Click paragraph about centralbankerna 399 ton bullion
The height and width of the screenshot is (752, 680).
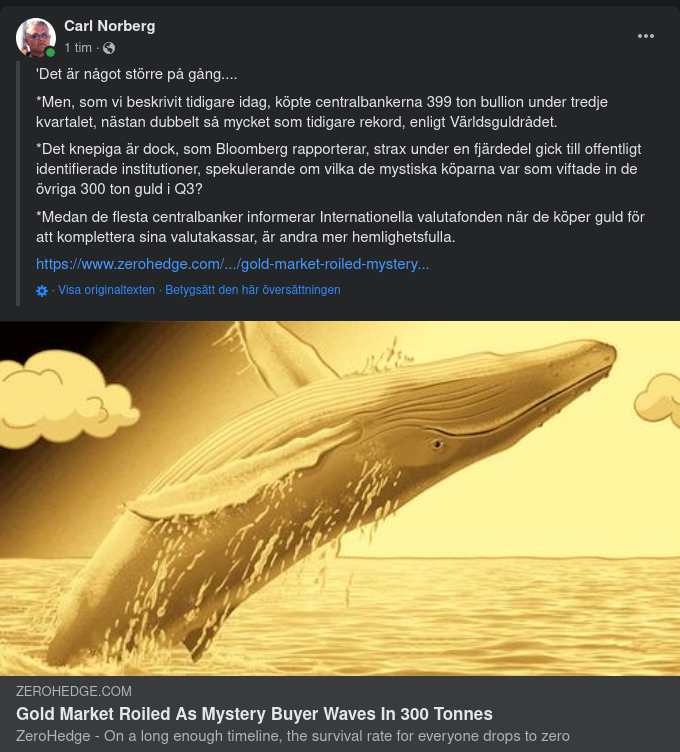322,112
